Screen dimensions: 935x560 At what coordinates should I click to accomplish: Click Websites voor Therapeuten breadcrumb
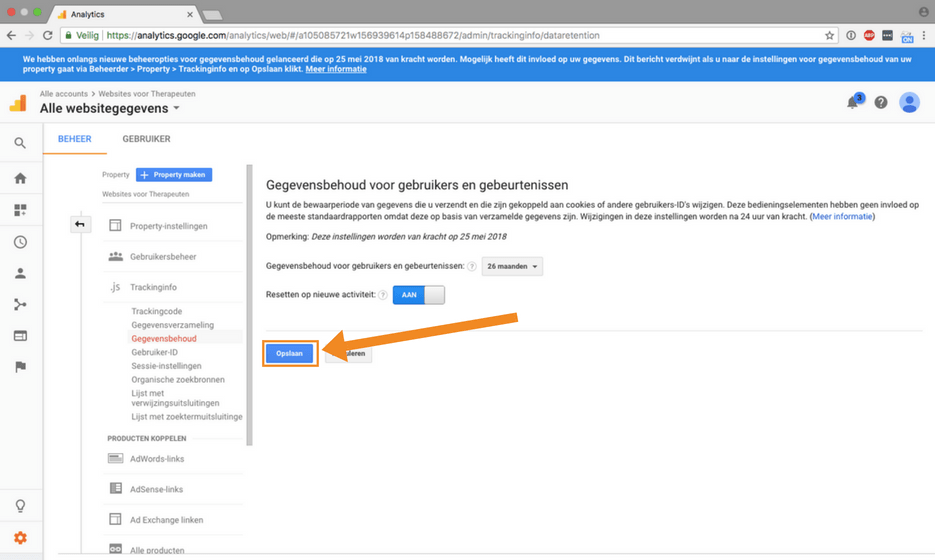(x=147, y=94)
